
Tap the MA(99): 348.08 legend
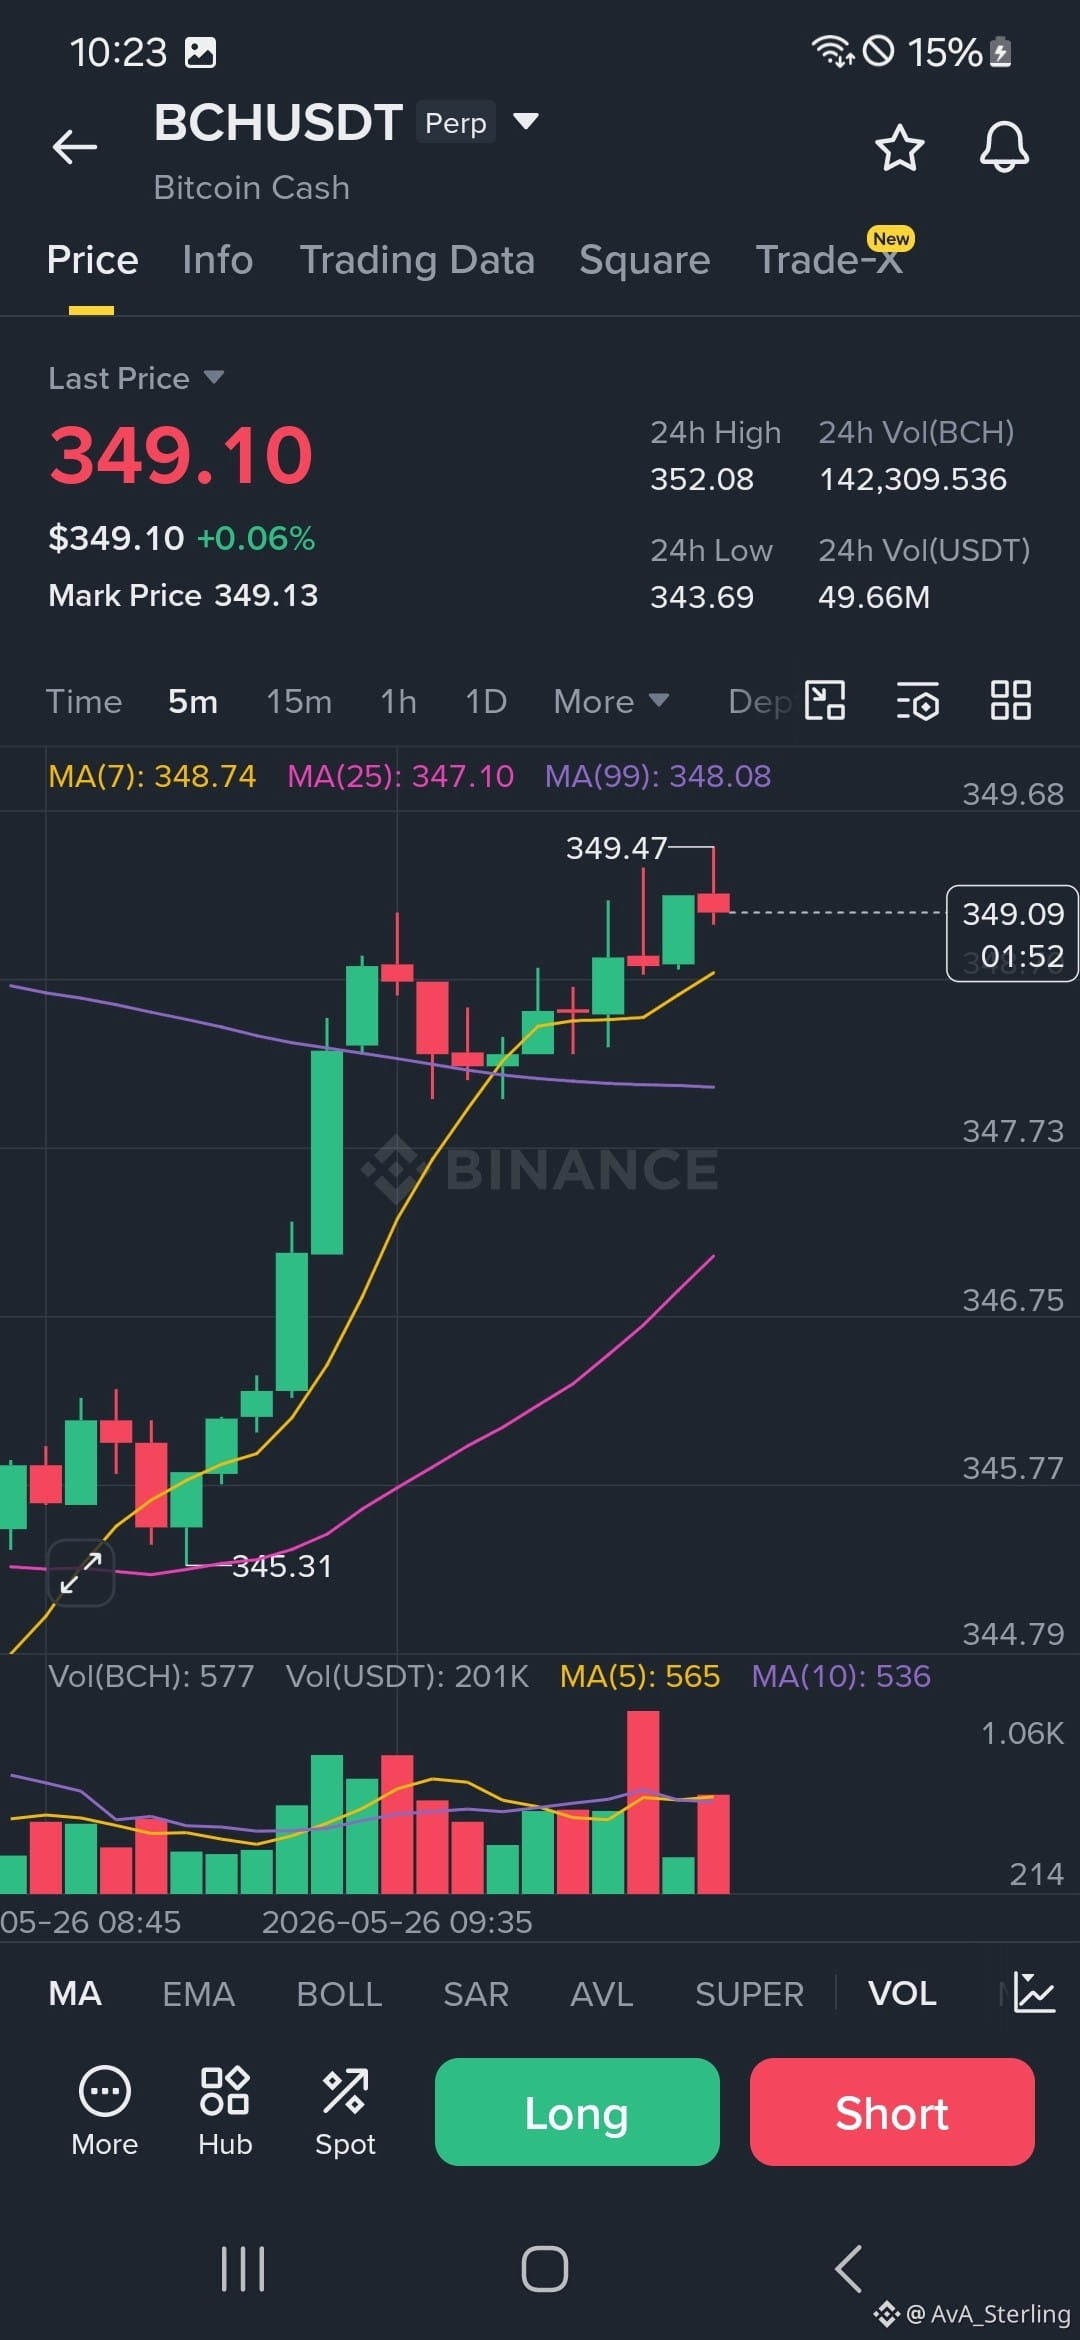point(658,776)
